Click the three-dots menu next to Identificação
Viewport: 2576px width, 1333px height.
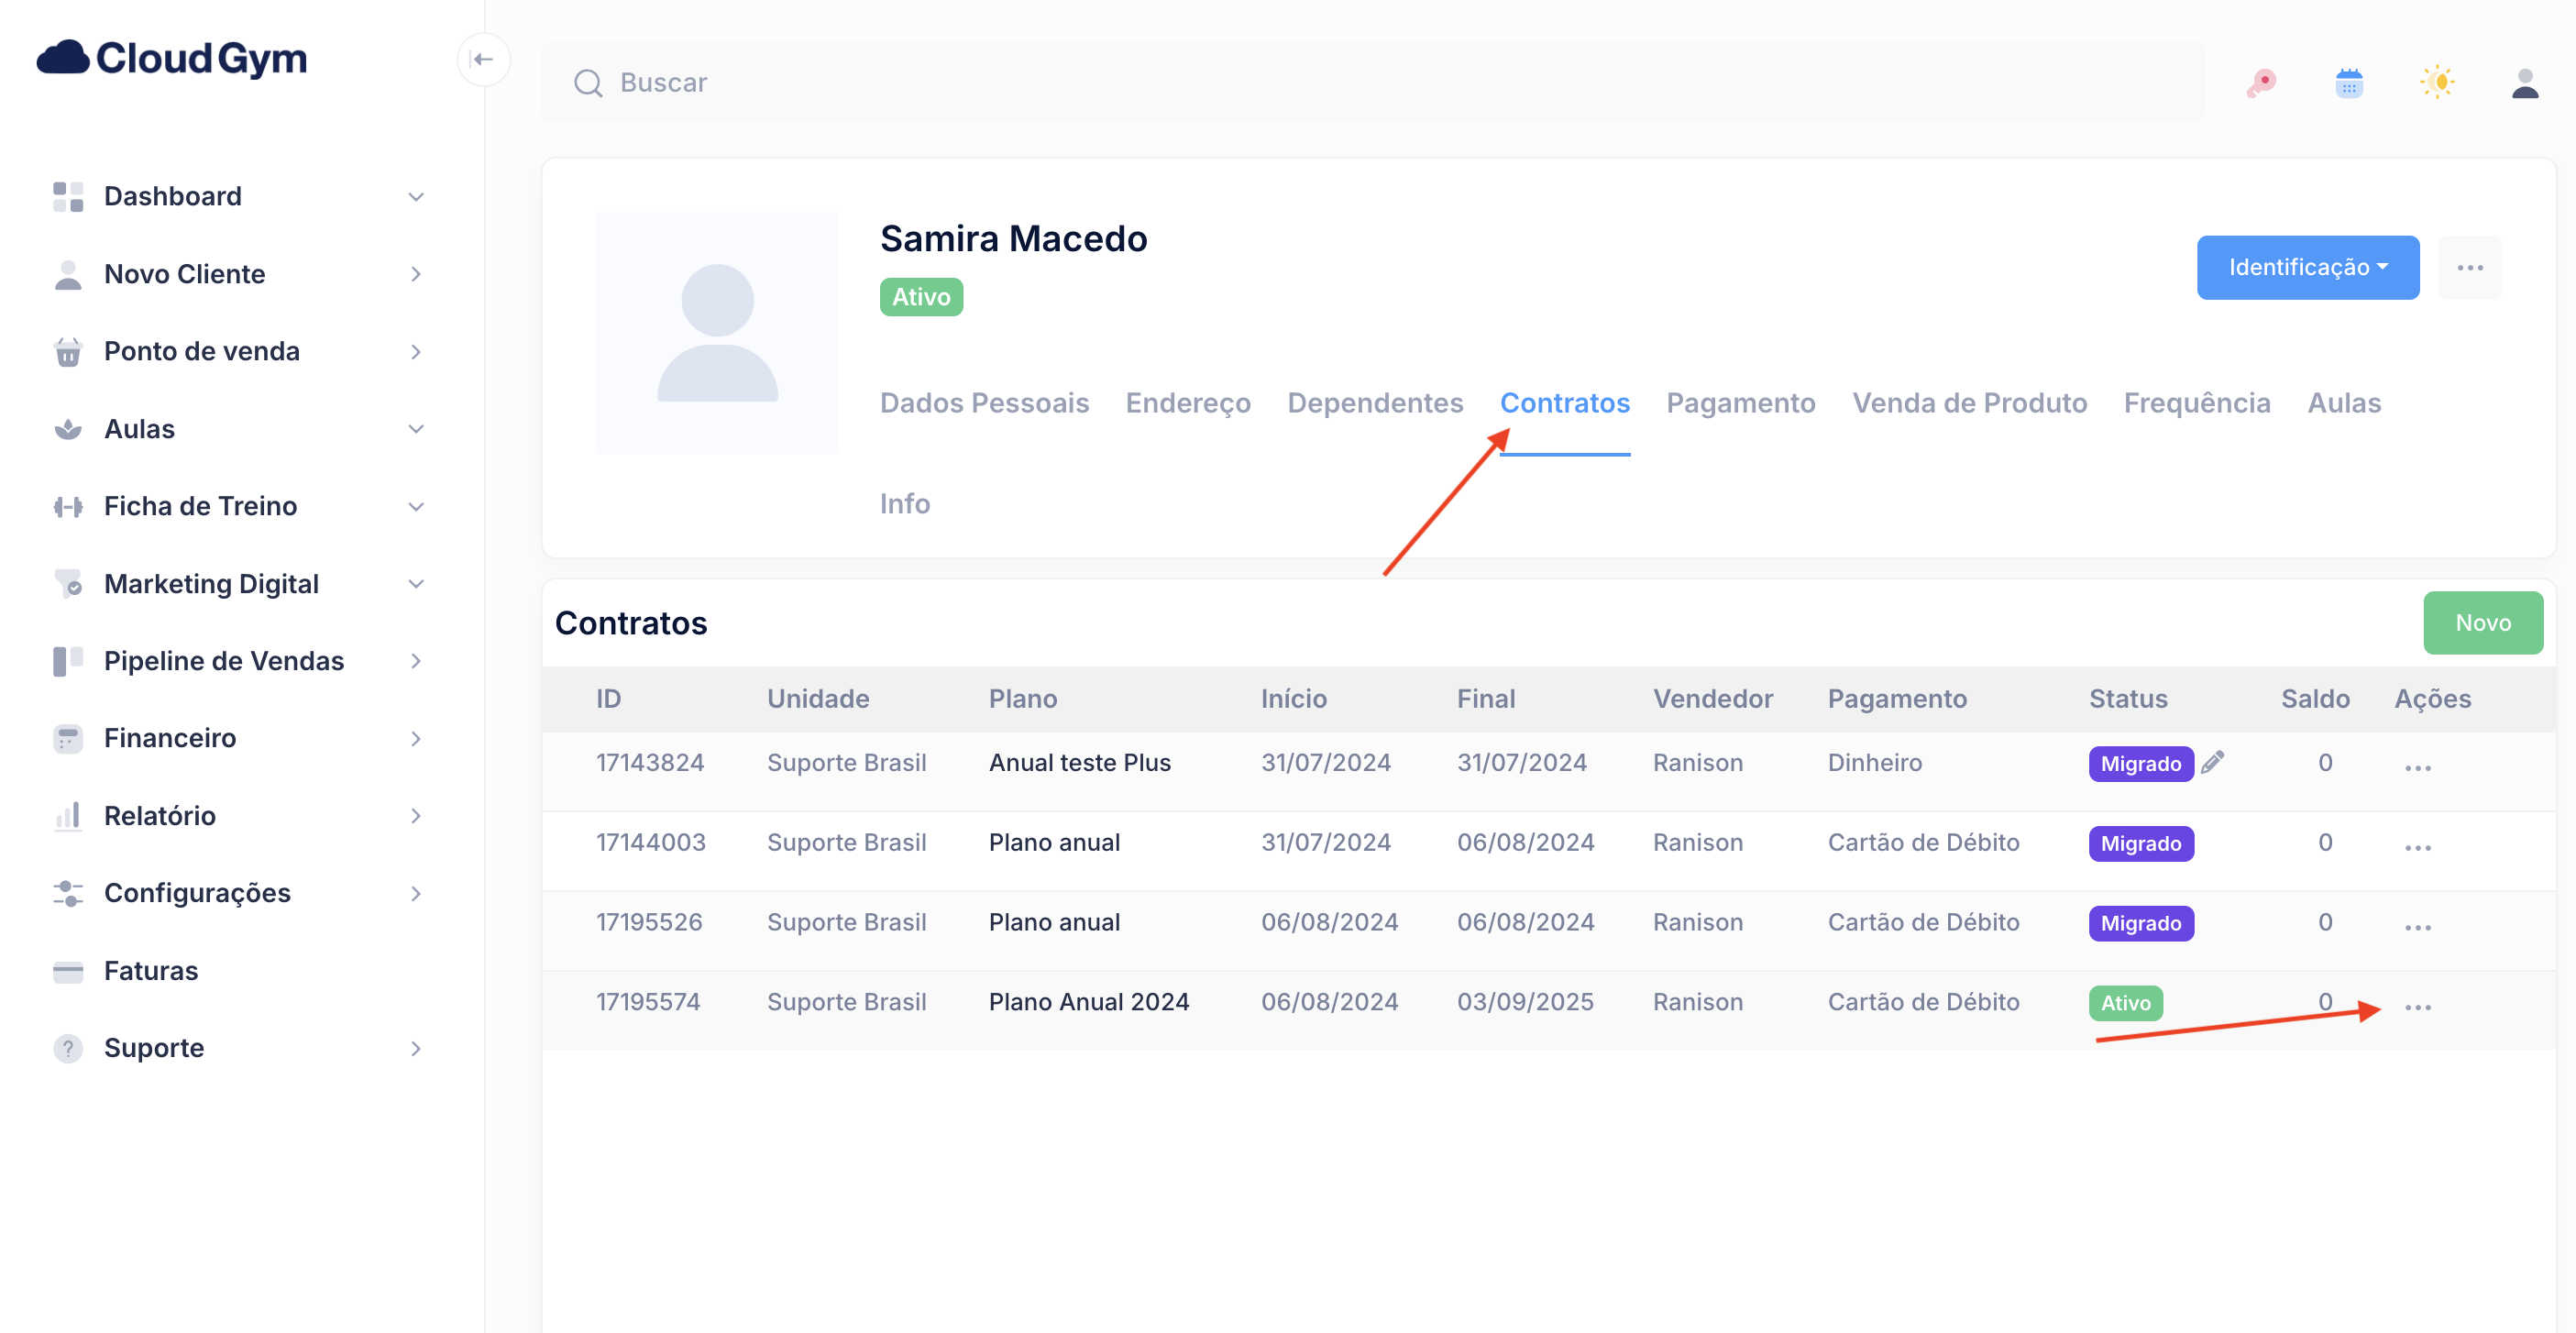[x=2469, y=267]
